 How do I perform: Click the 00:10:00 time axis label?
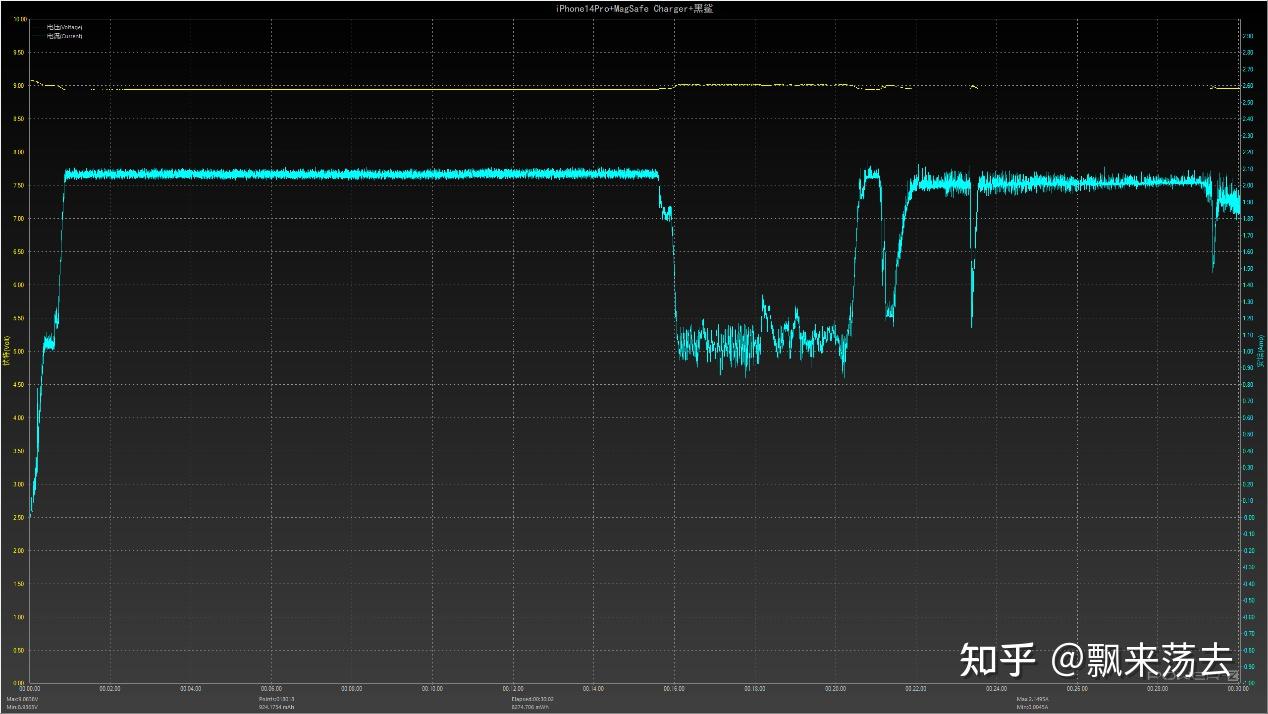432,689
